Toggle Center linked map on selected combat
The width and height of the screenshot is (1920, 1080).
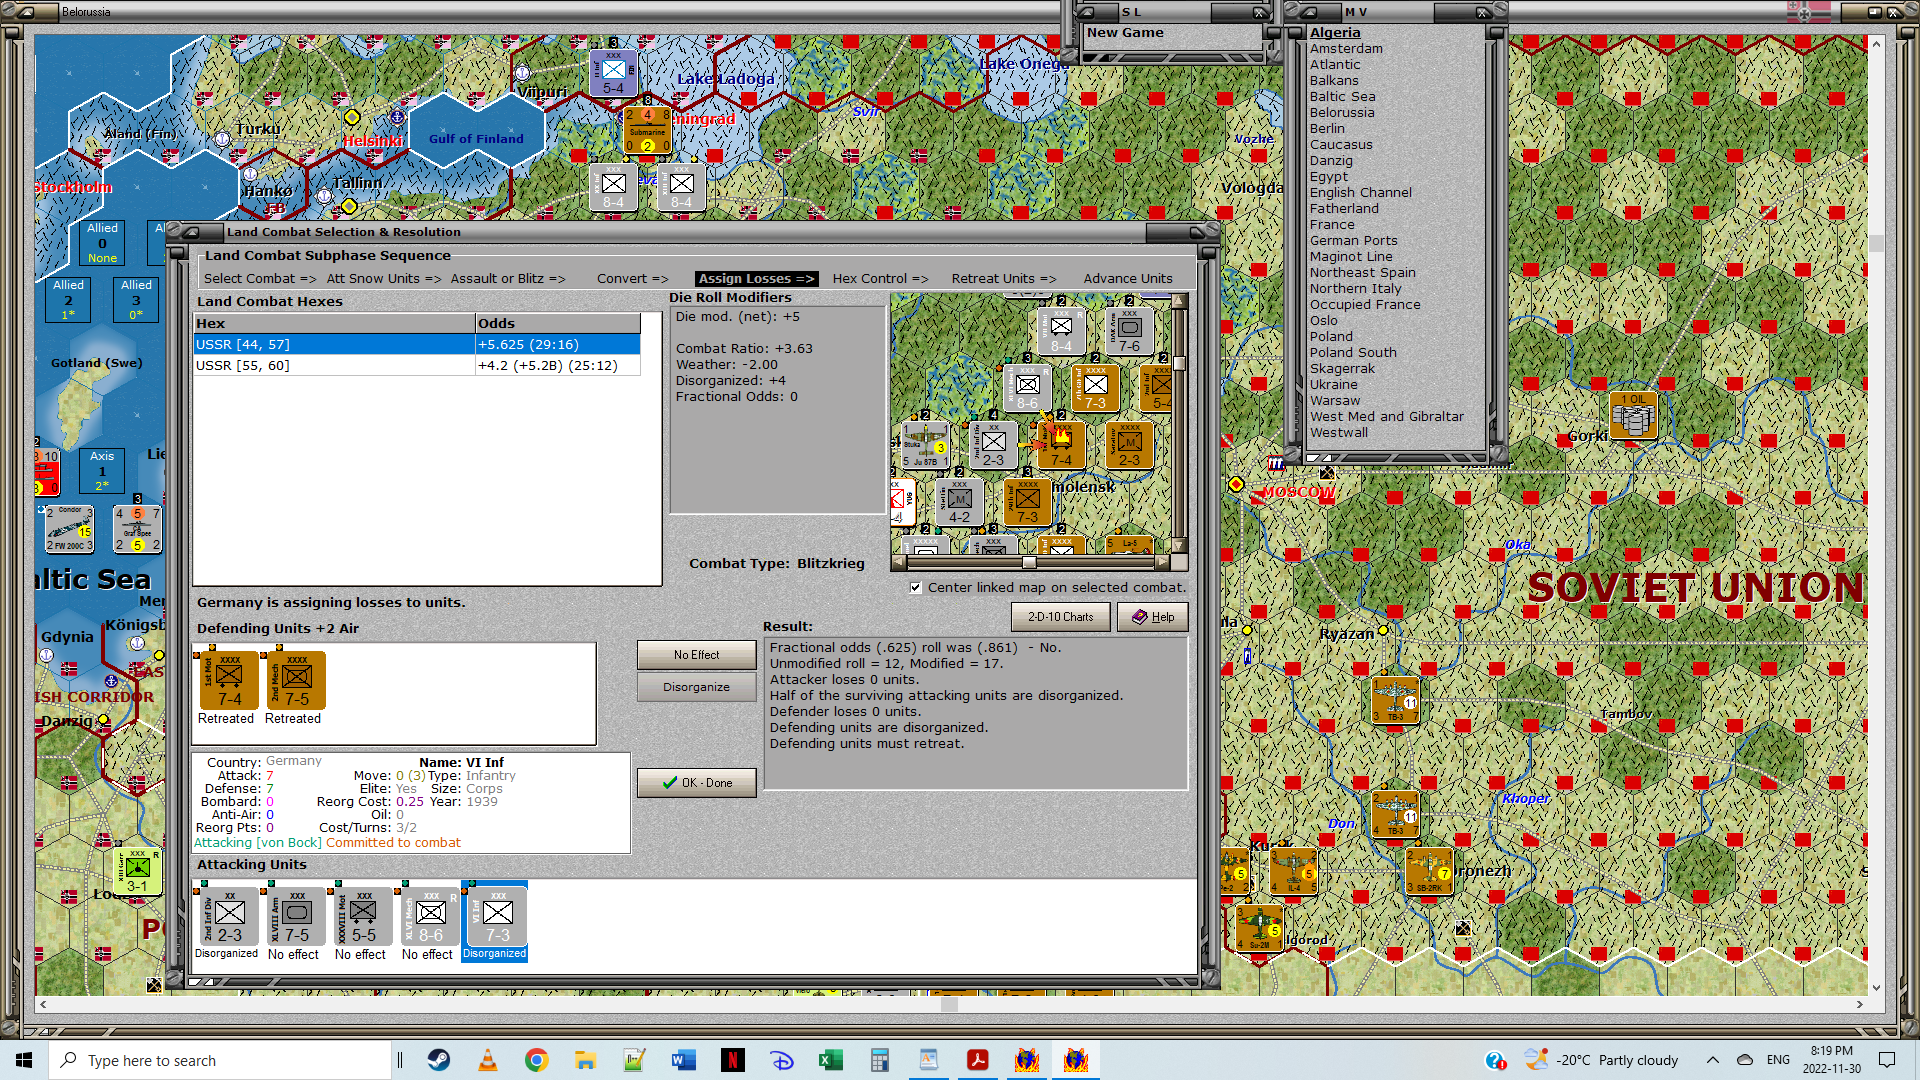916,588
